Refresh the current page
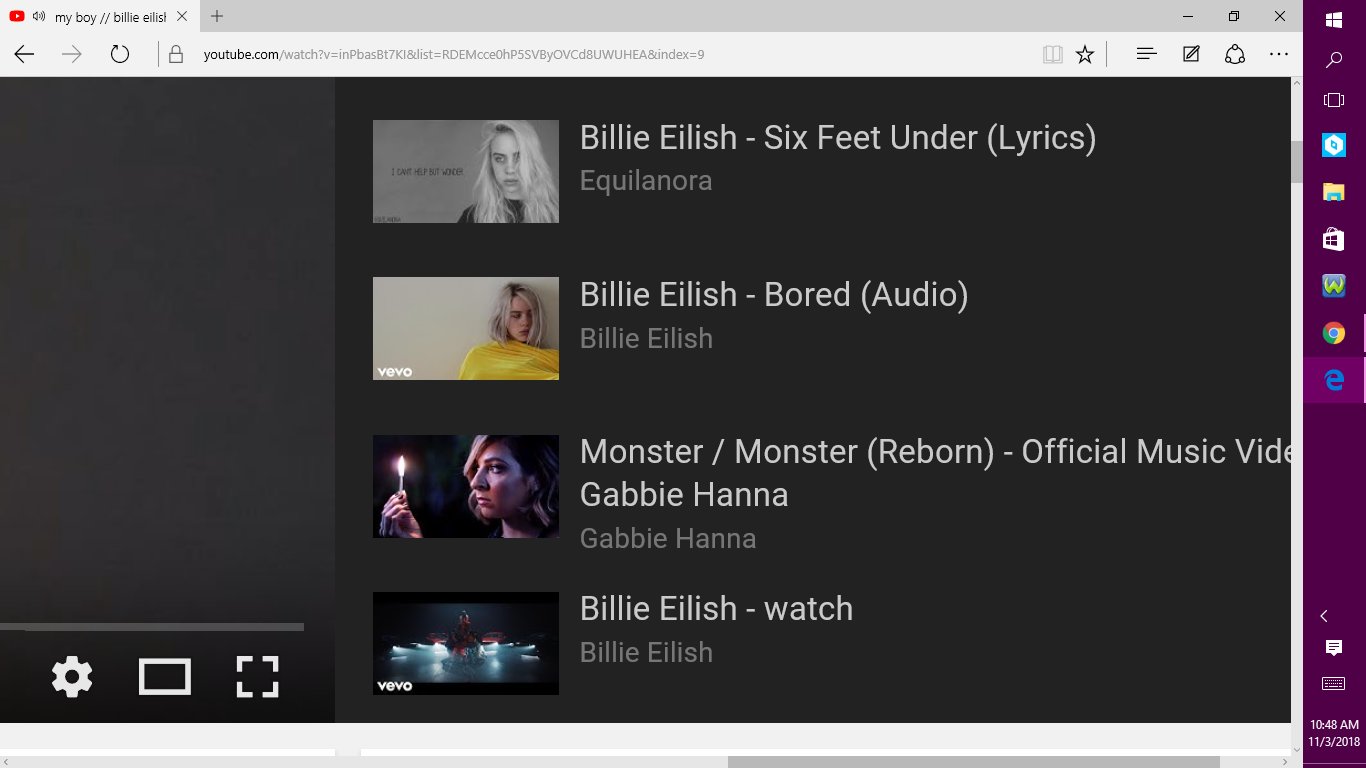Image resolution: width=1366 pixels, height=768 pixels. (120, 54)
